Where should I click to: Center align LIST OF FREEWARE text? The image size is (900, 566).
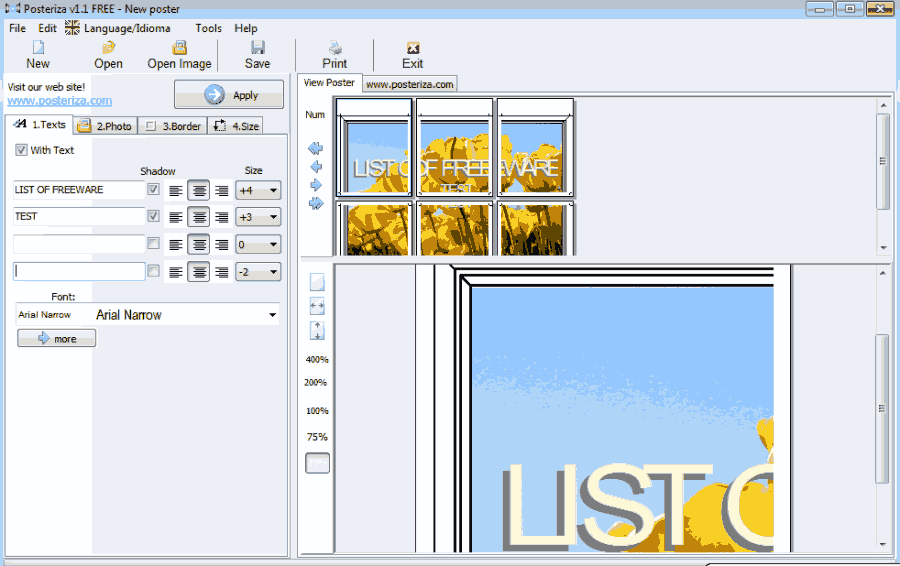[199, 191]
